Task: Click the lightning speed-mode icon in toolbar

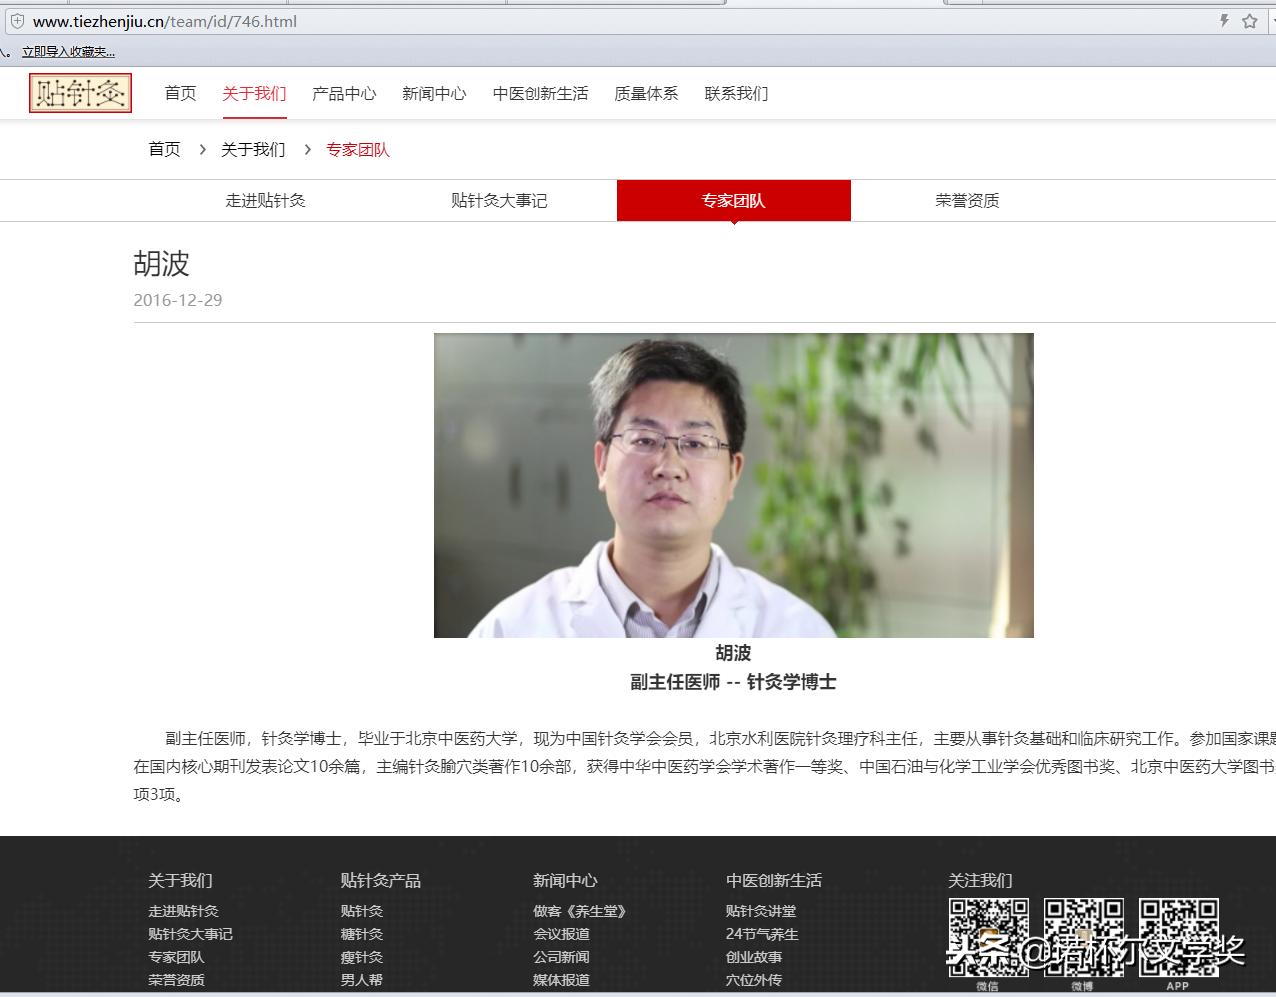Action: coord(1223,20)
